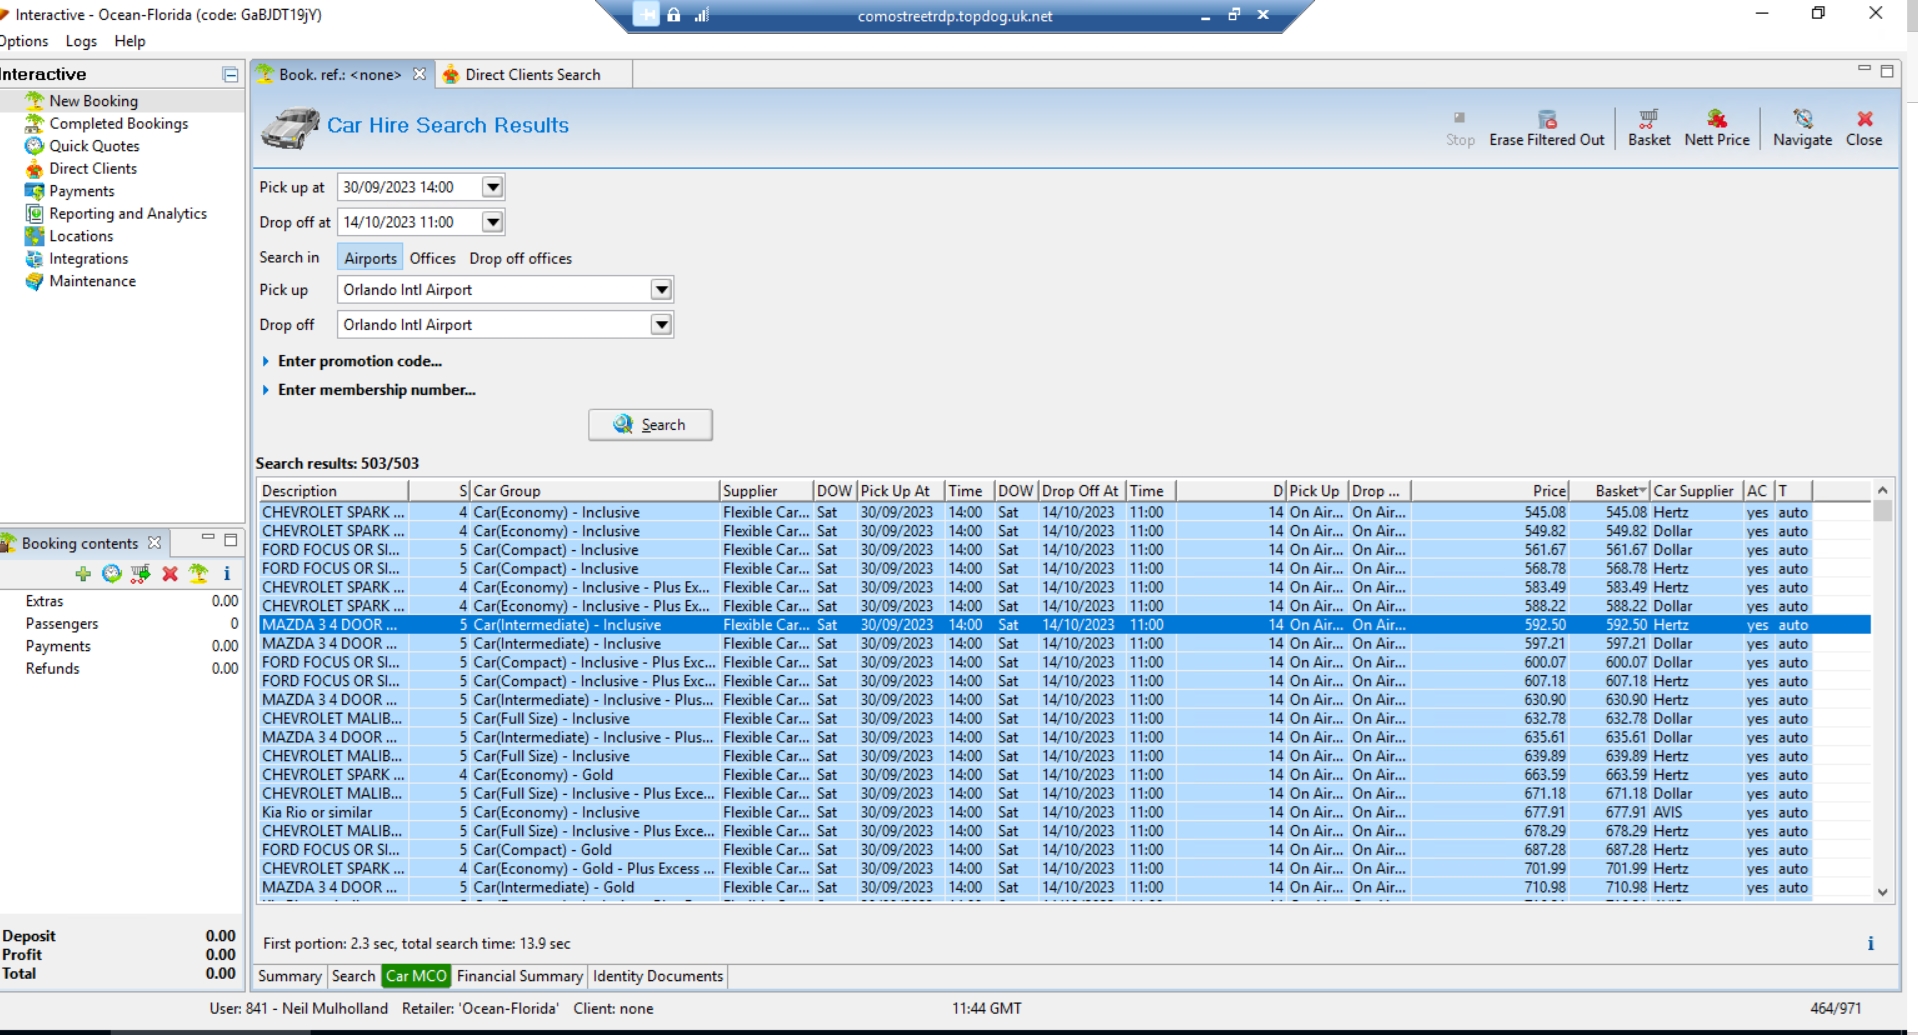Go to Direct Clients in the sidebar
Image resolution: width=1918 pixels, height=1035 pixels.
pos(93,168)
